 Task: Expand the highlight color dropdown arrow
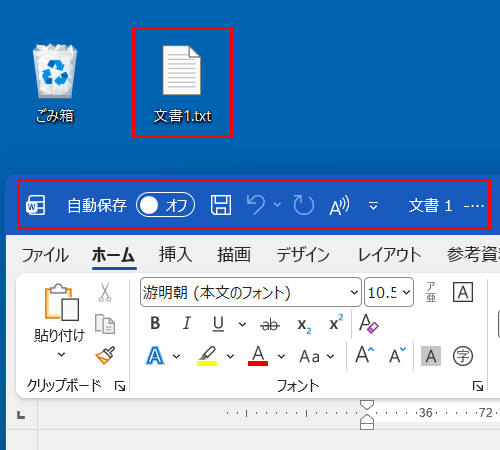(230, 356)
